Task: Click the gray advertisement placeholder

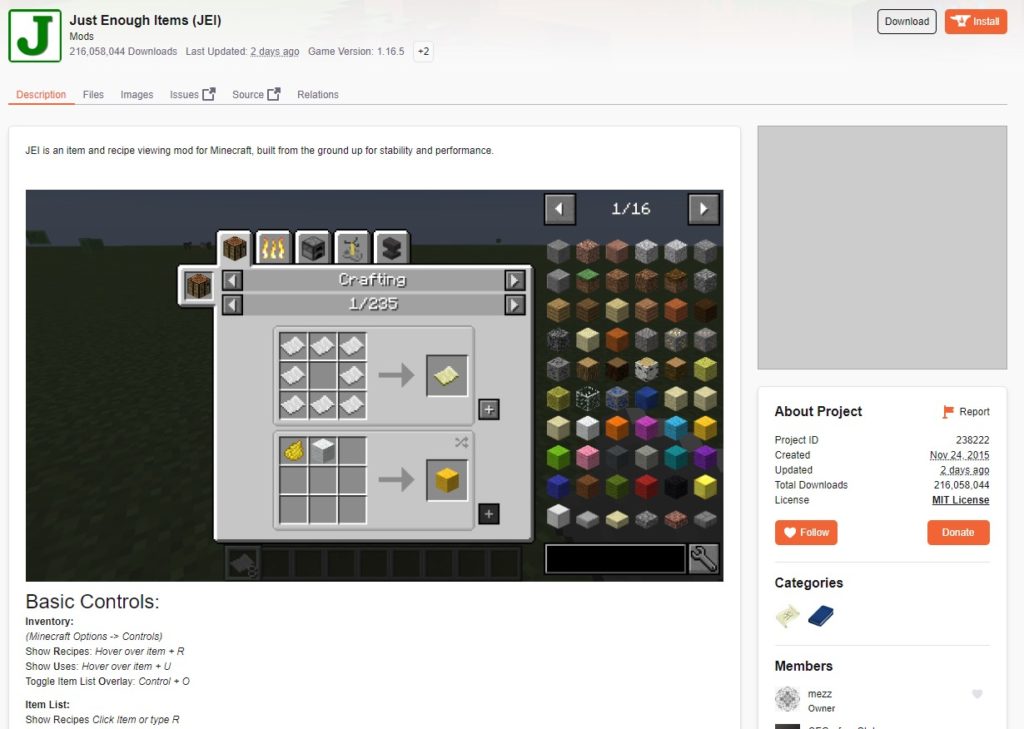Action: click(x=882, y=248)
